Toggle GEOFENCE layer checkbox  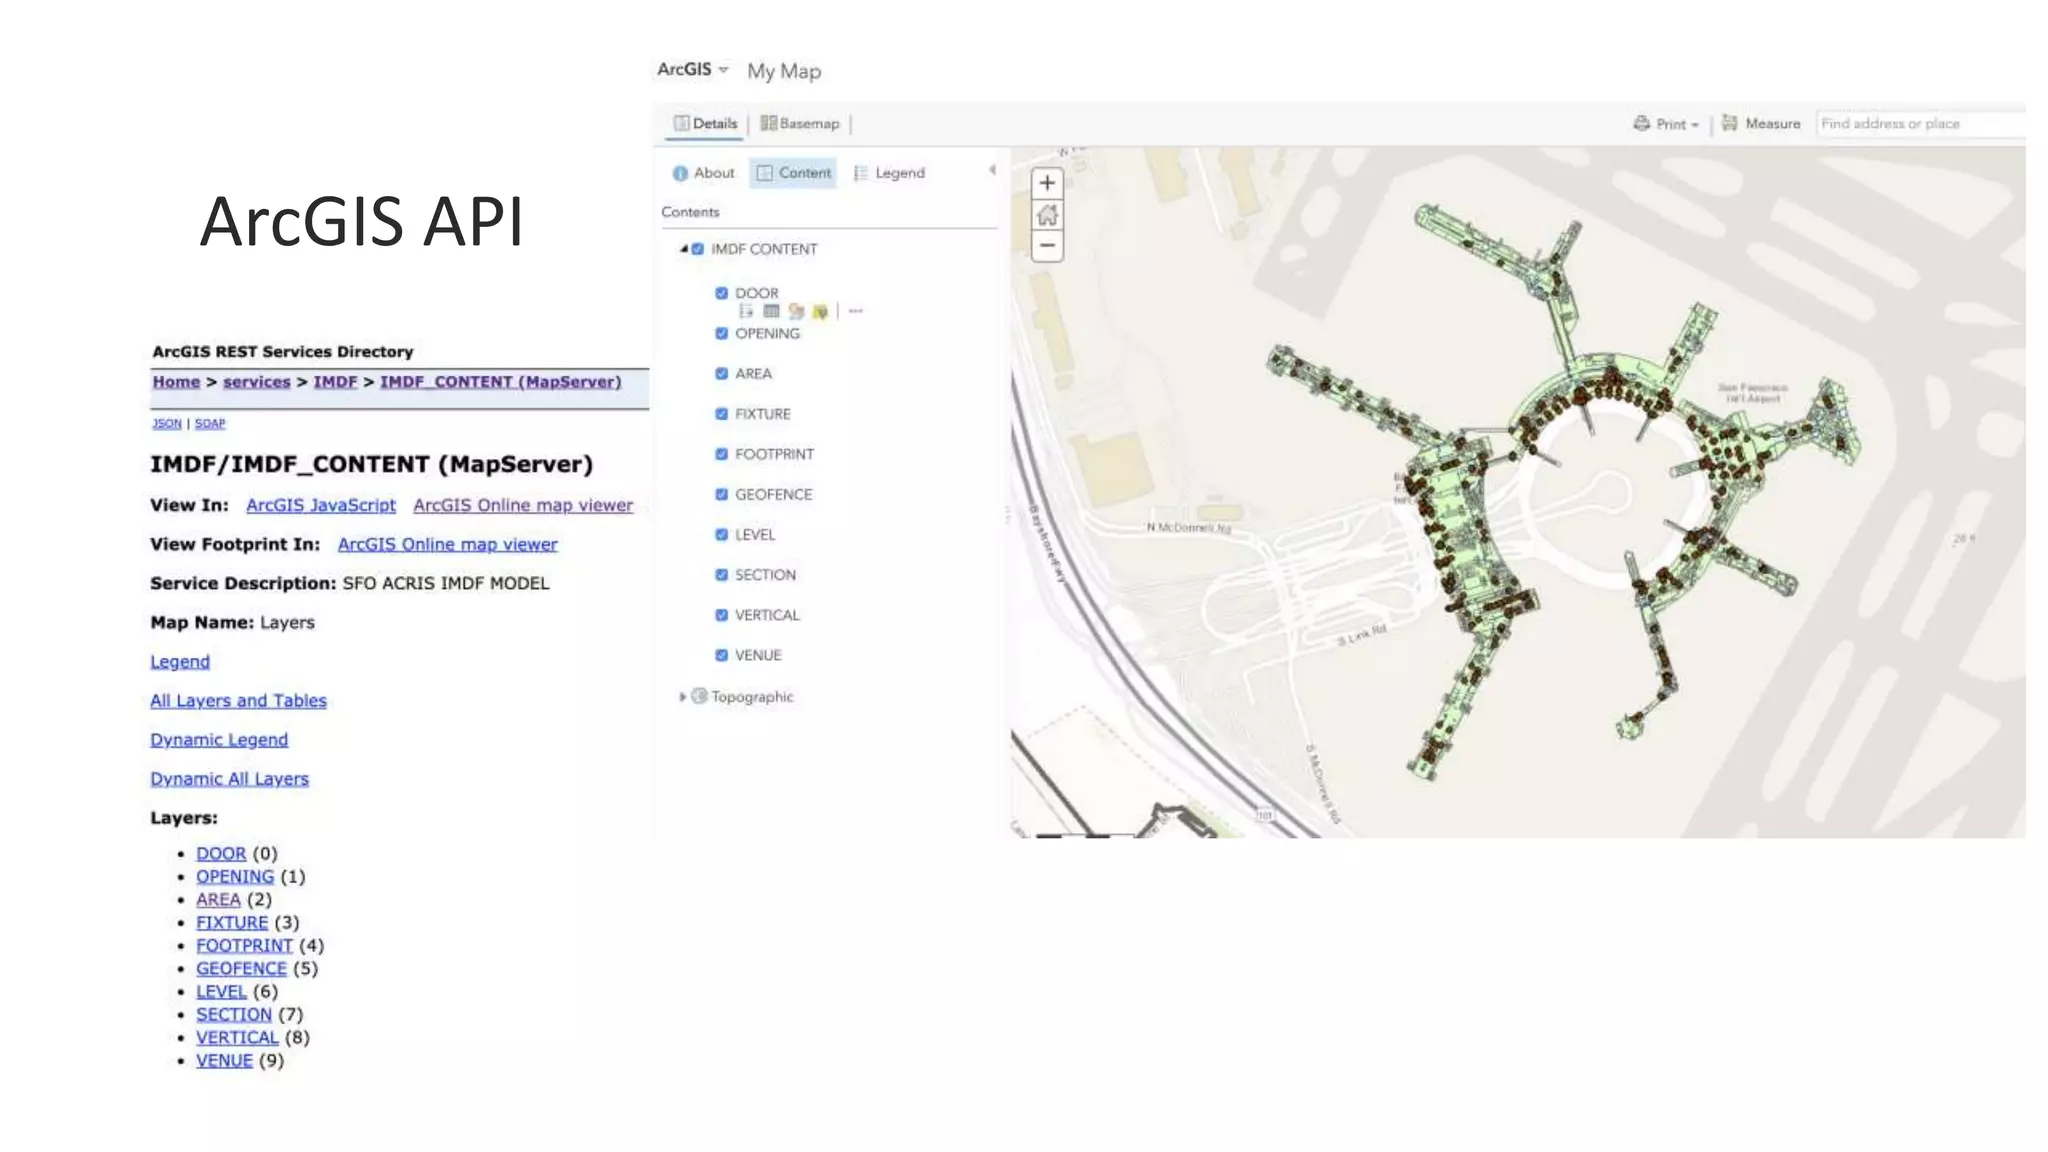(x=721, y=494)
